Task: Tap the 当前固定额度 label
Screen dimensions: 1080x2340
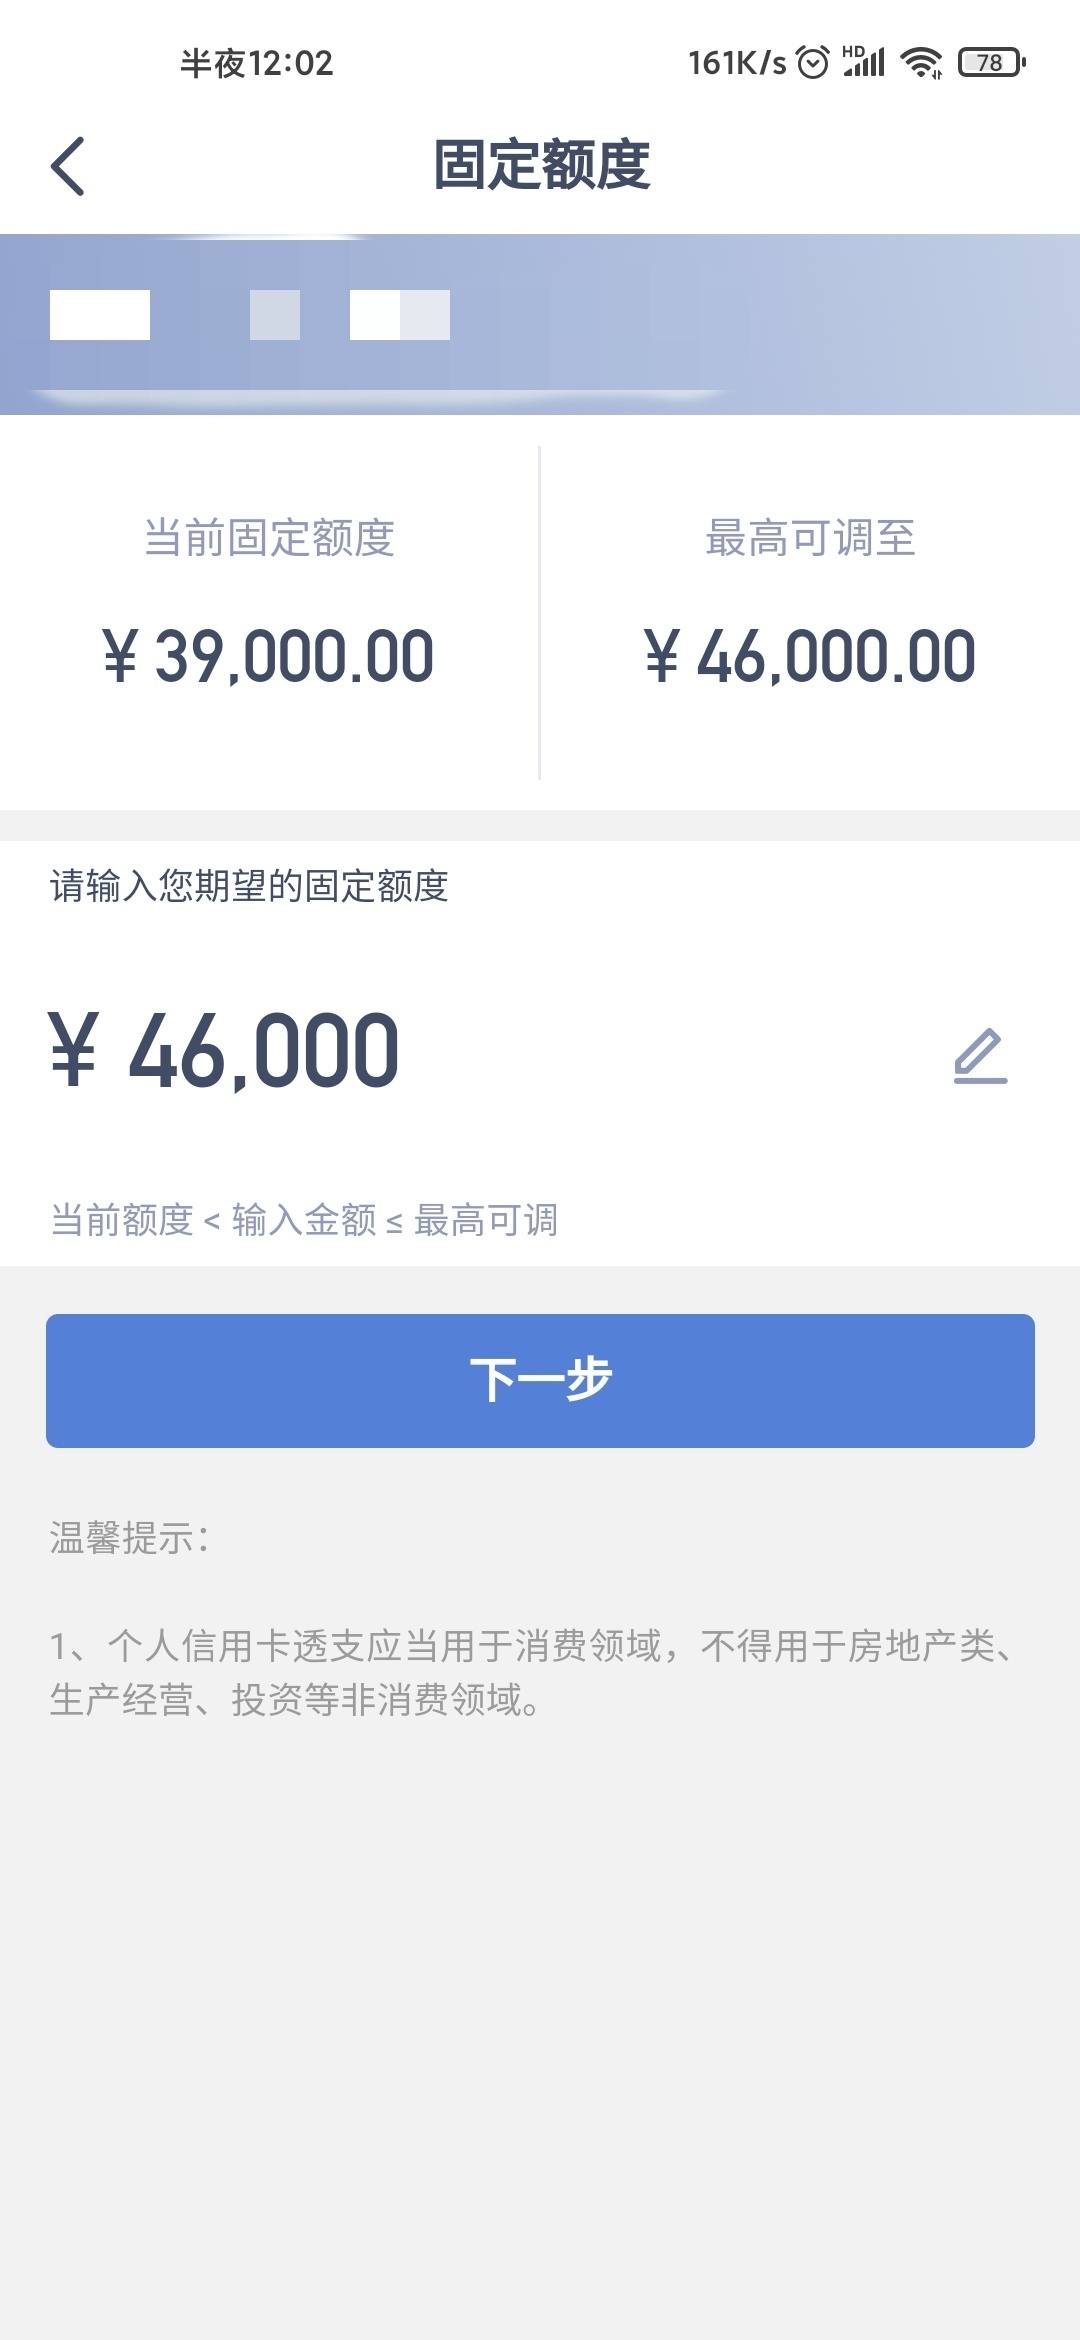Action: coord(269,538)
